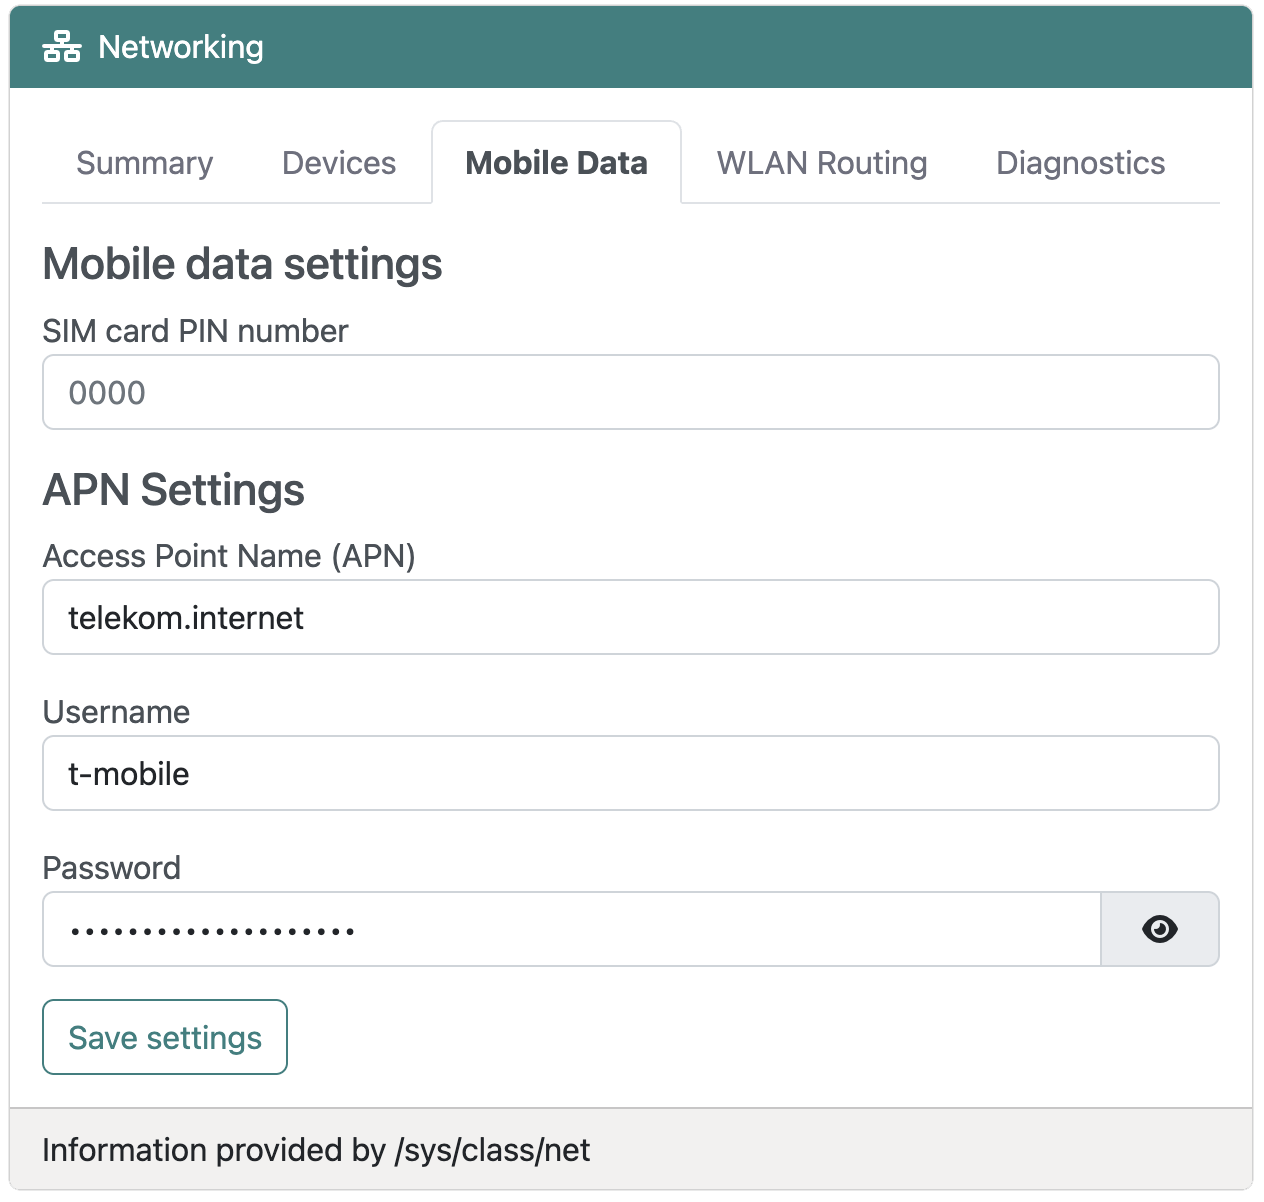
Task: Open the Diagnostics tab
Action: coord(1080,163)
